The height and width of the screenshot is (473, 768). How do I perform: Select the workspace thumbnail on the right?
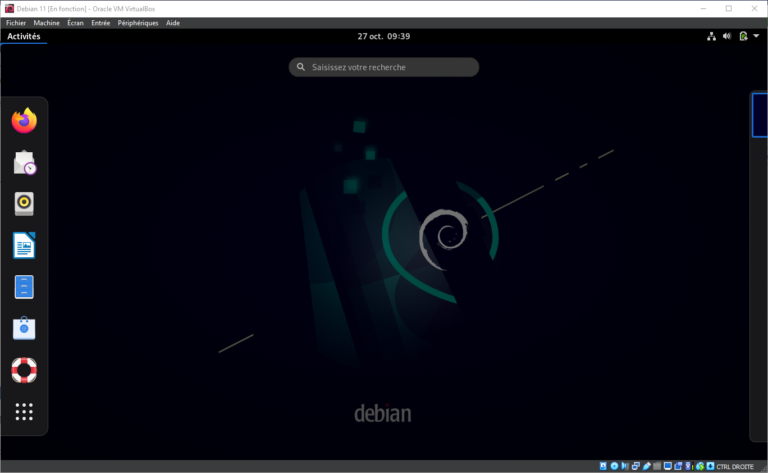[x=760, y=115]
